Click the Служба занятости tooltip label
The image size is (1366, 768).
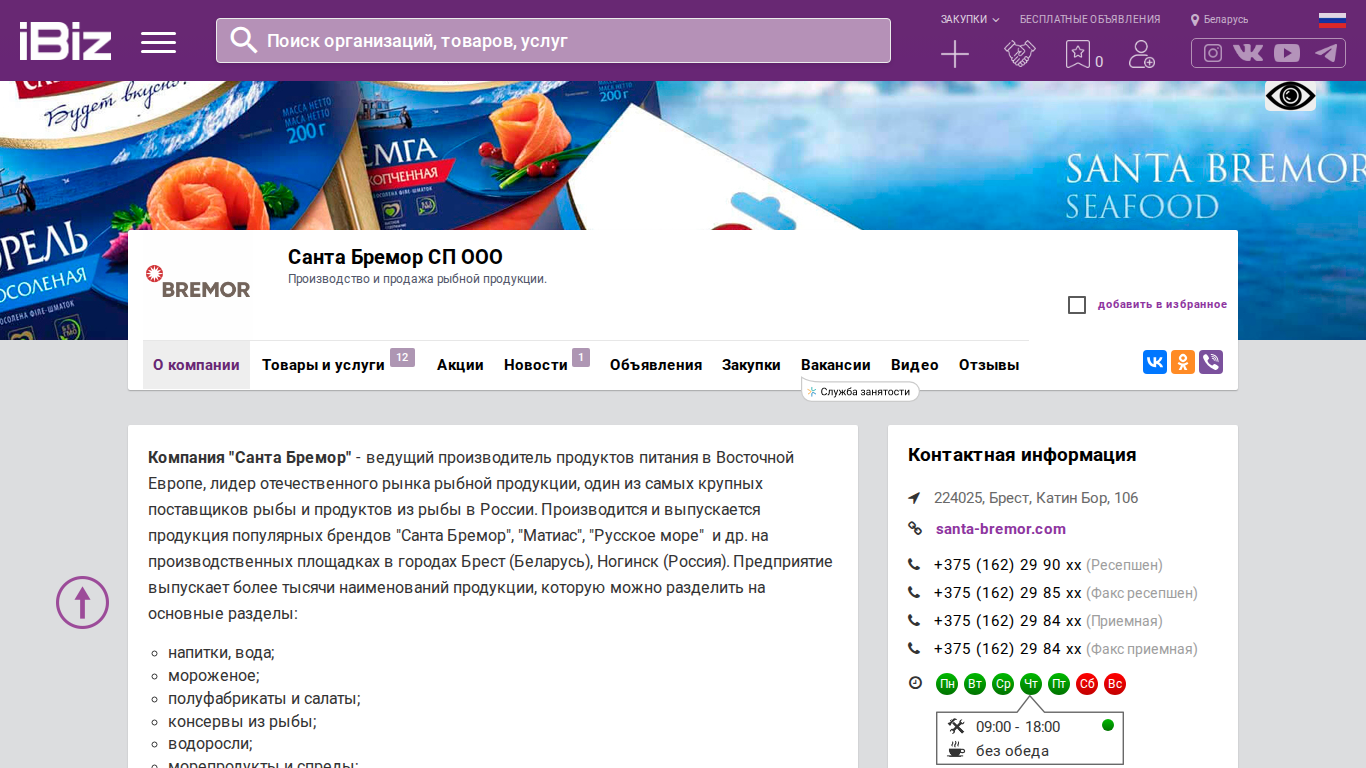point(860,392)
